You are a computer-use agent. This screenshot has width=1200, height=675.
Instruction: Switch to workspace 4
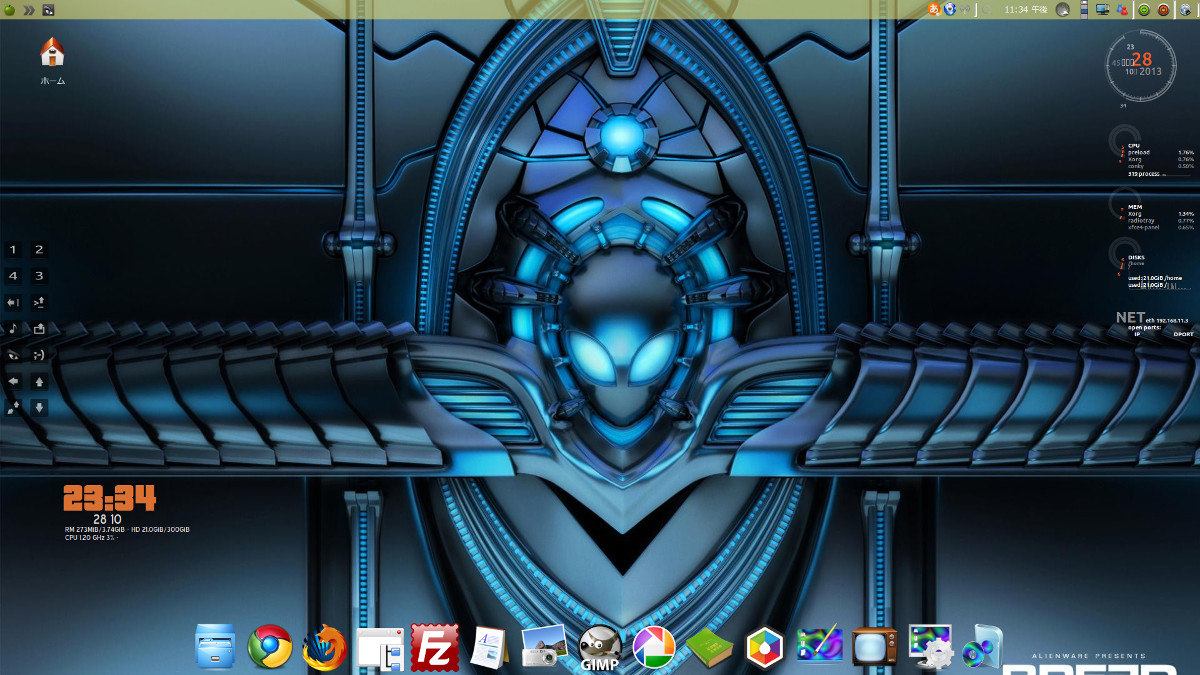click(13, 276)
